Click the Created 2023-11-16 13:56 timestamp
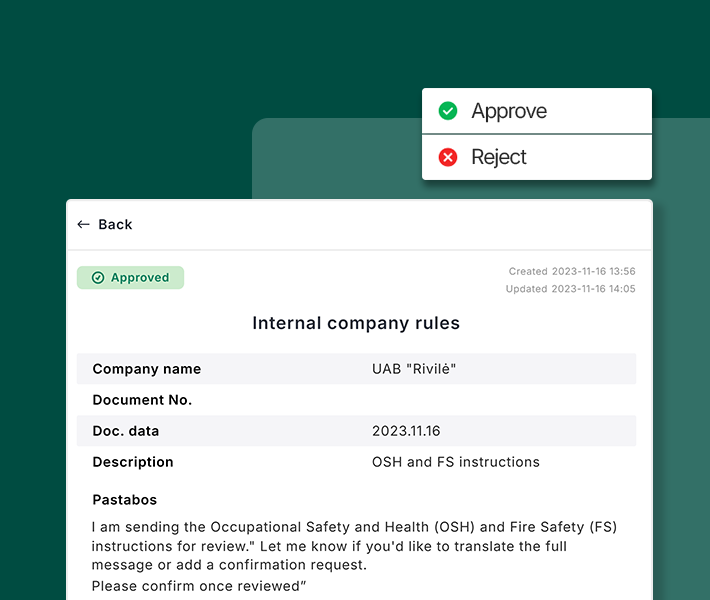Screen dimensions: 710x600 572,271
